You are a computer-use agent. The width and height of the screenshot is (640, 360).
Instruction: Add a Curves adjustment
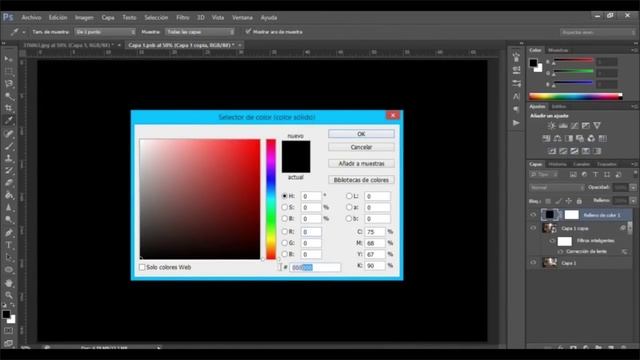coord(574,126)
